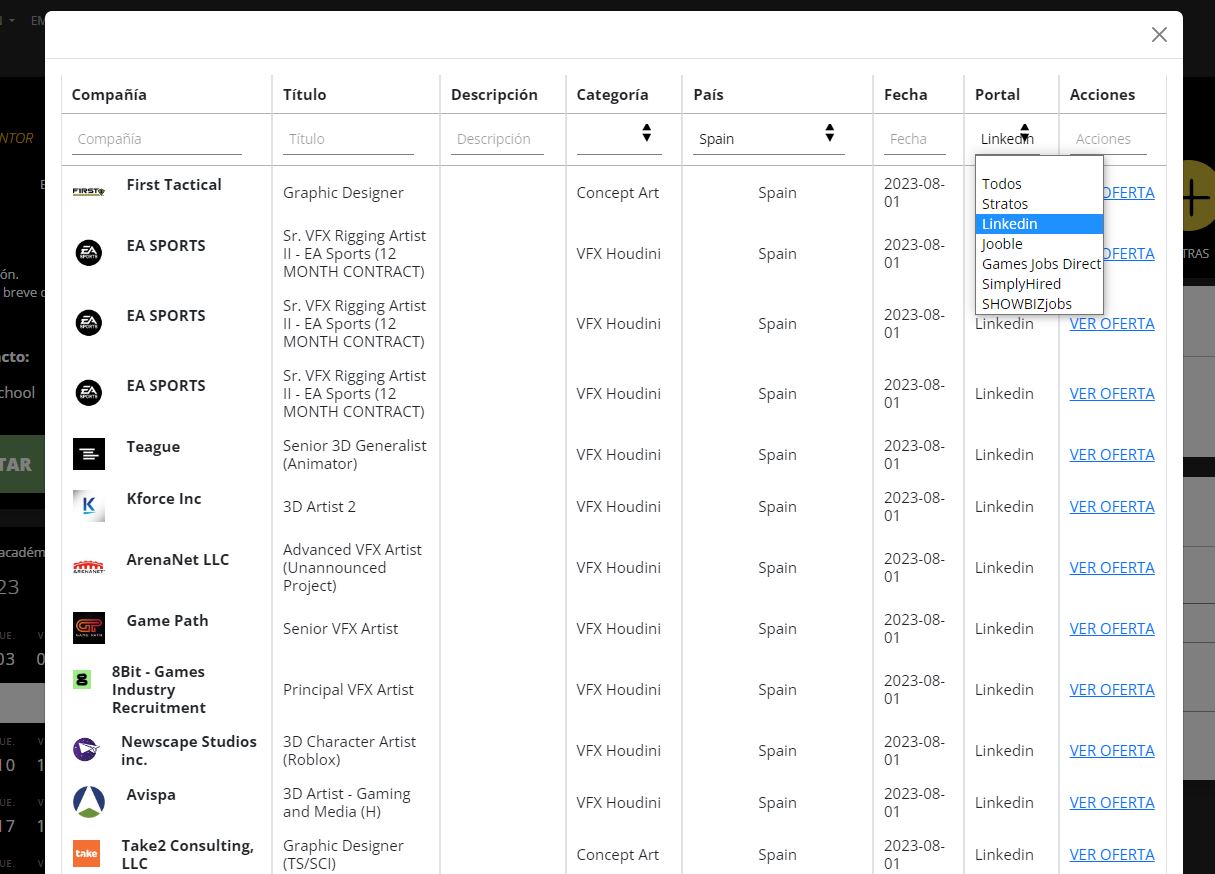Viewport: 1215px width, 874px height.
Task: Click the 3D Artist 2 job title
Action: click(319, 506)
